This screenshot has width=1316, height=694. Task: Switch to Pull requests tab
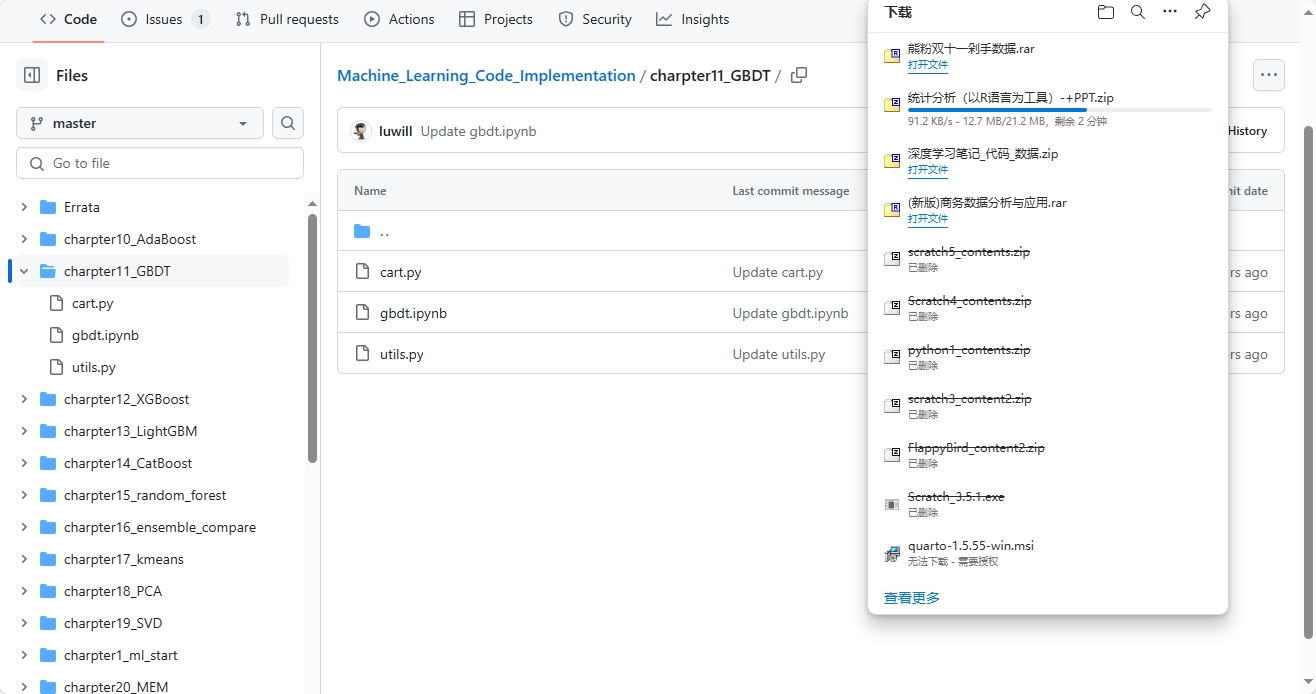tap(287, 19)
